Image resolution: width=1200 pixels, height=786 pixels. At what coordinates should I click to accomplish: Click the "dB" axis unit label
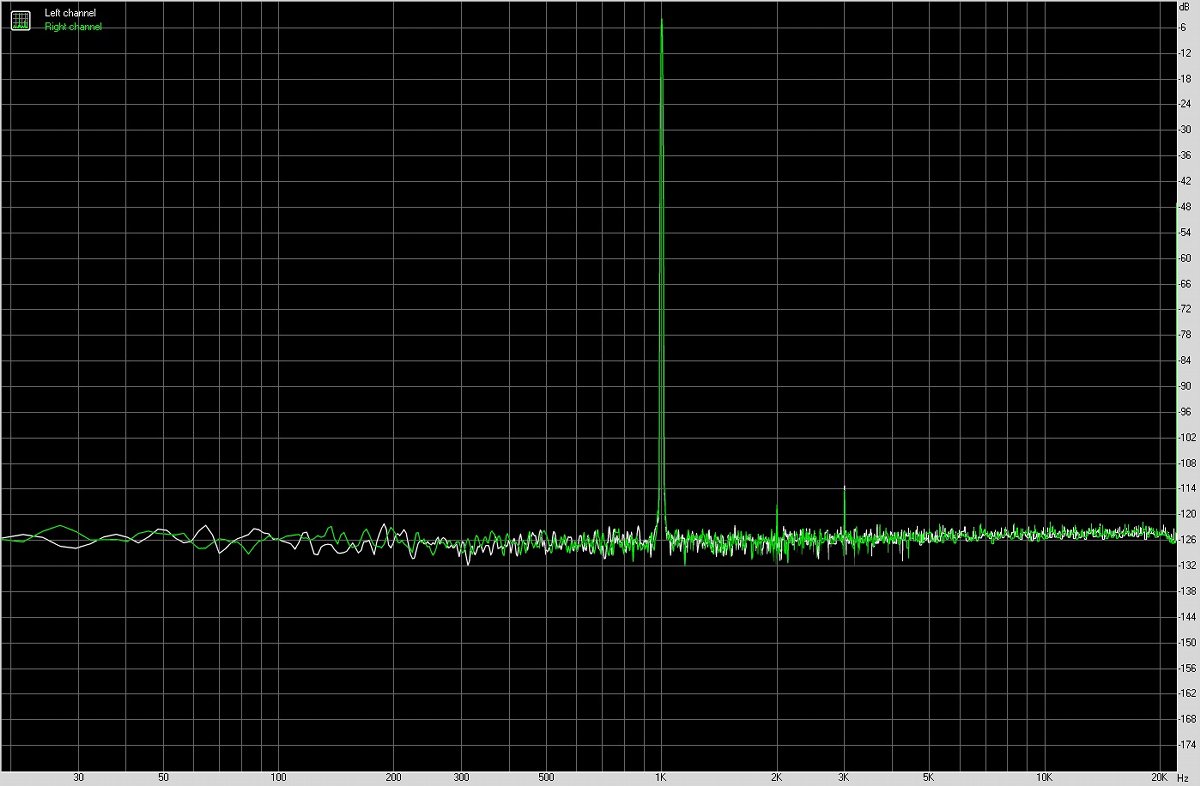point(1184,7)
